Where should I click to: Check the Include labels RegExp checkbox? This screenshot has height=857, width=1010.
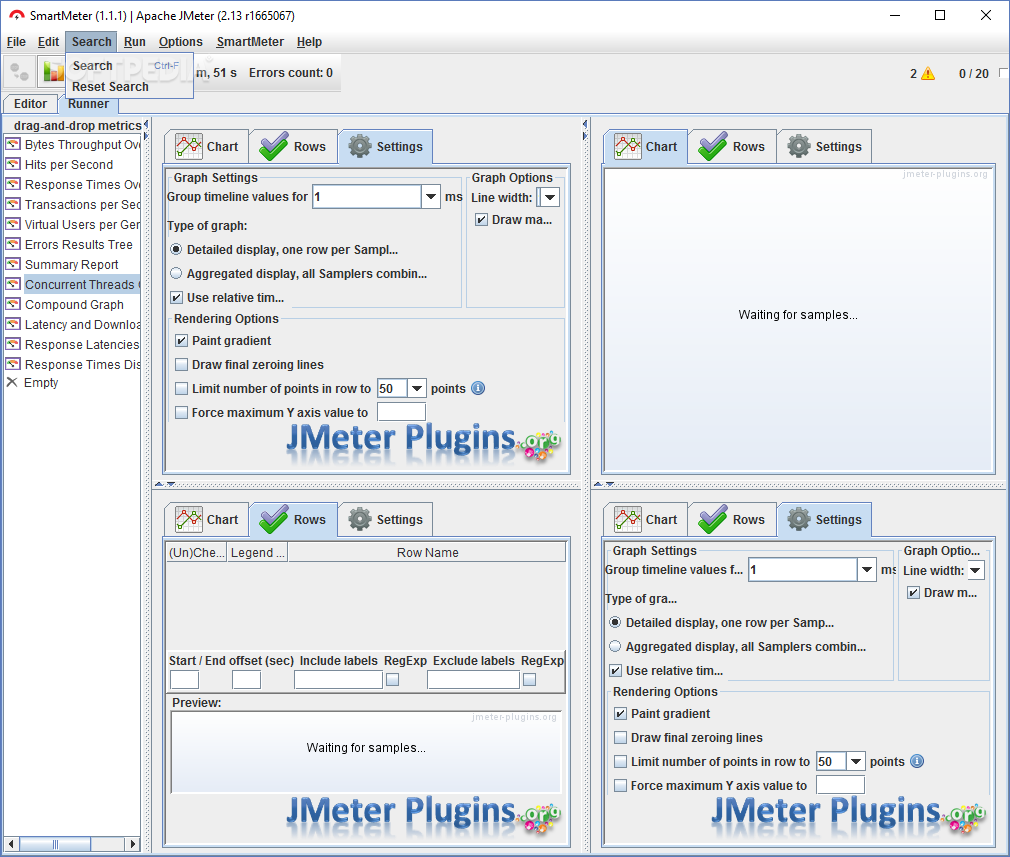392,680
